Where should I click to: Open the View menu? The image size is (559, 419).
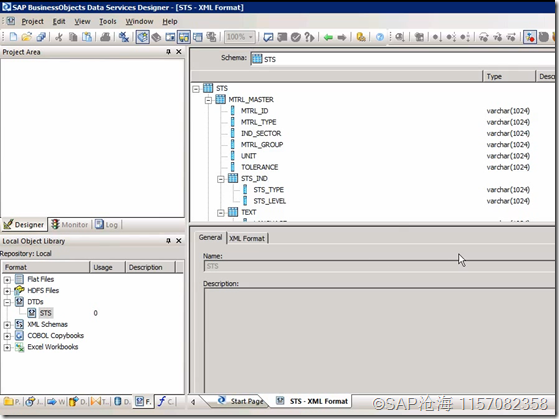pos(82,21)
